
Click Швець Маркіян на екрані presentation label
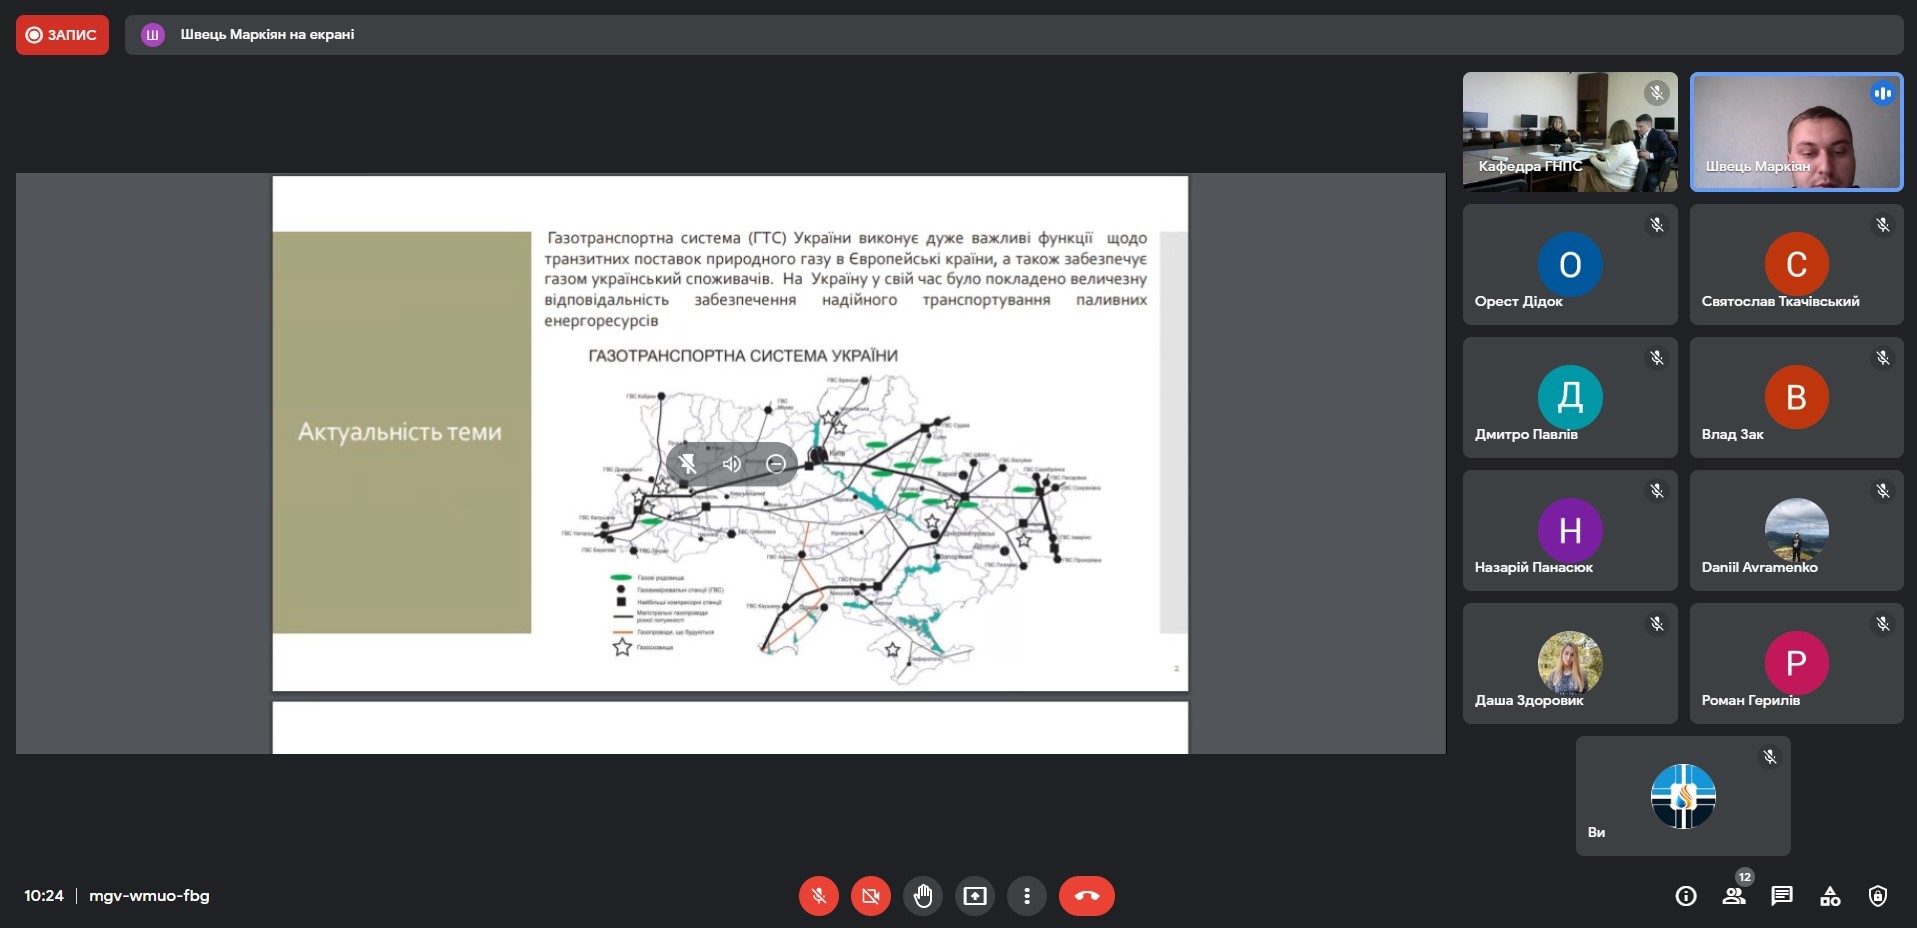pyautogui.click(x=267, y=35)
